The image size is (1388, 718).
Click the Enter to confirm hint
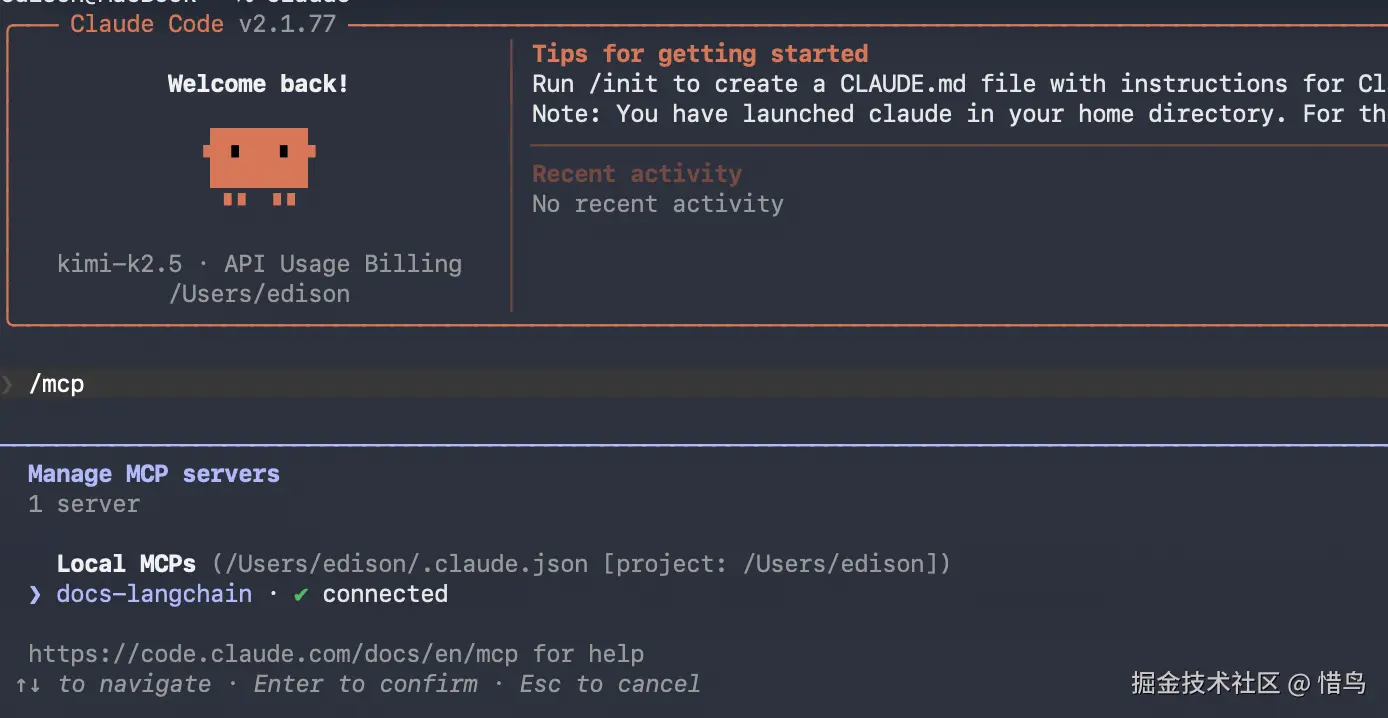[x=366, y=684]
